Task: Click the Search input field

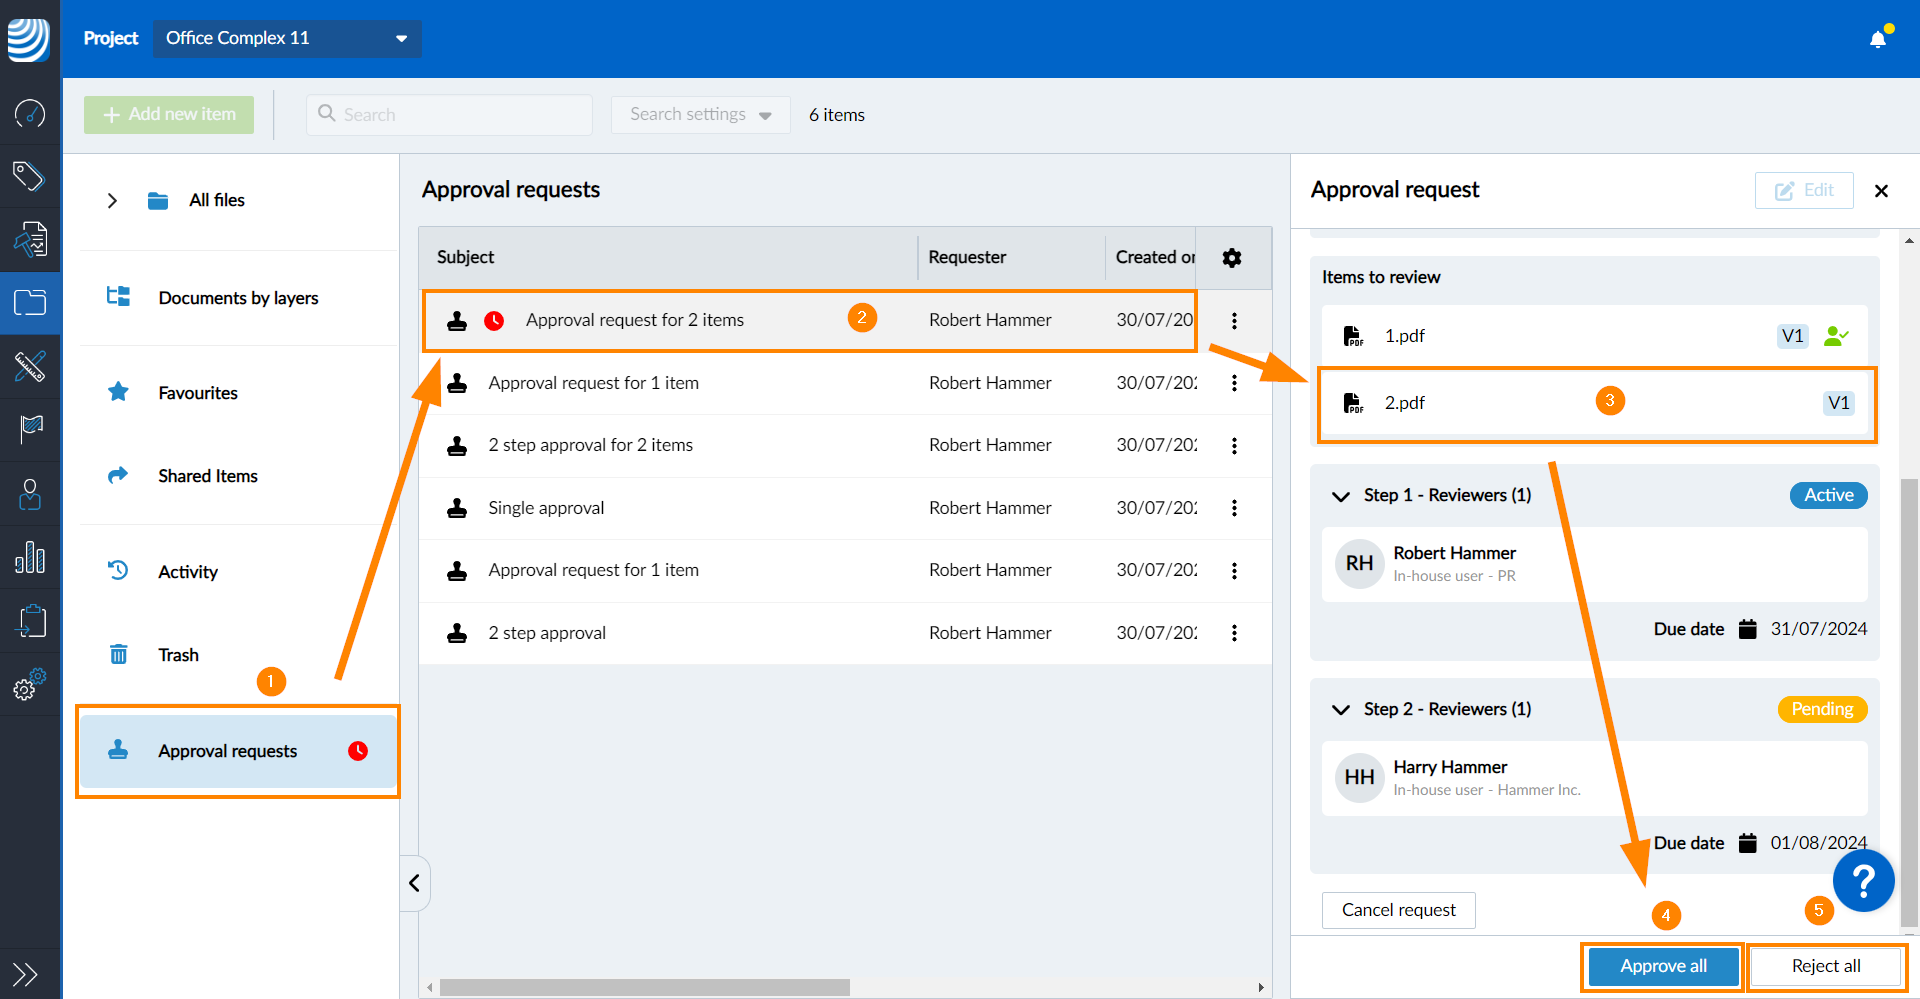Action: (x=460, y=115)
